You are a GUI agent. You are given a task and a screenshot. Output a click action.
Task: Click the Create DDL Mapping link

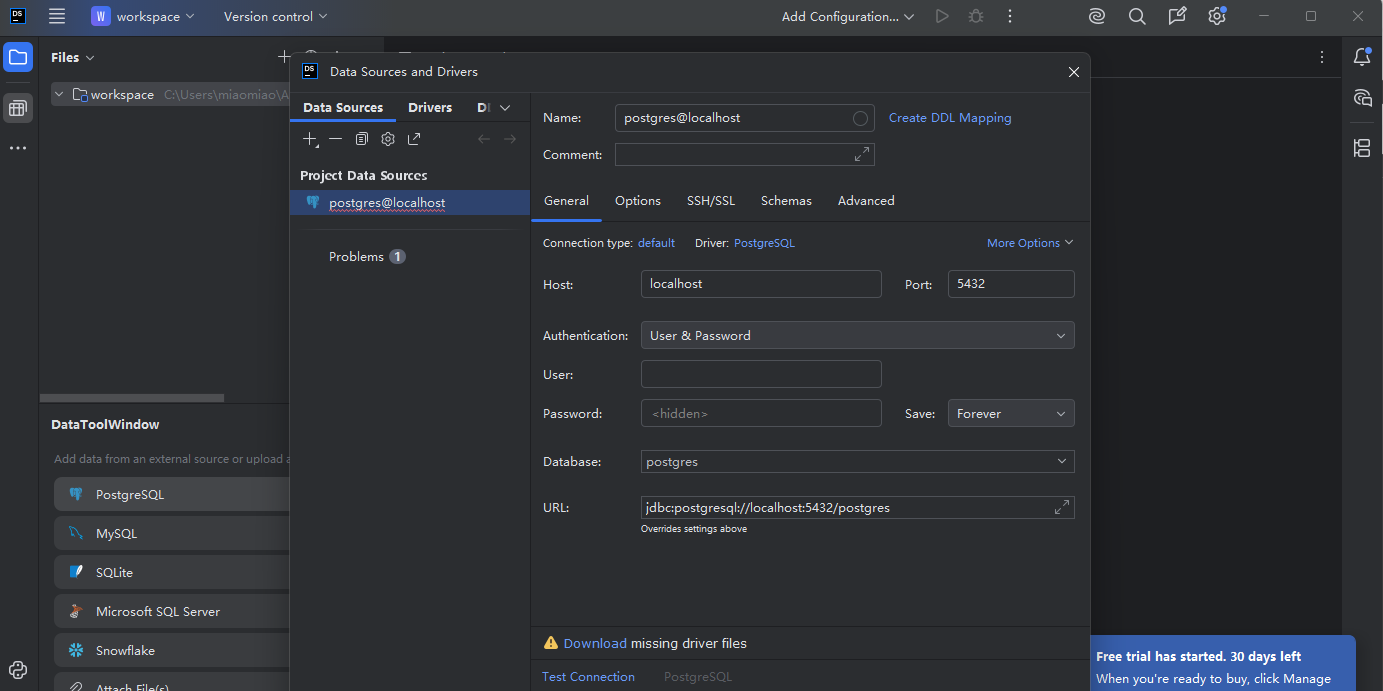[949, 118]
